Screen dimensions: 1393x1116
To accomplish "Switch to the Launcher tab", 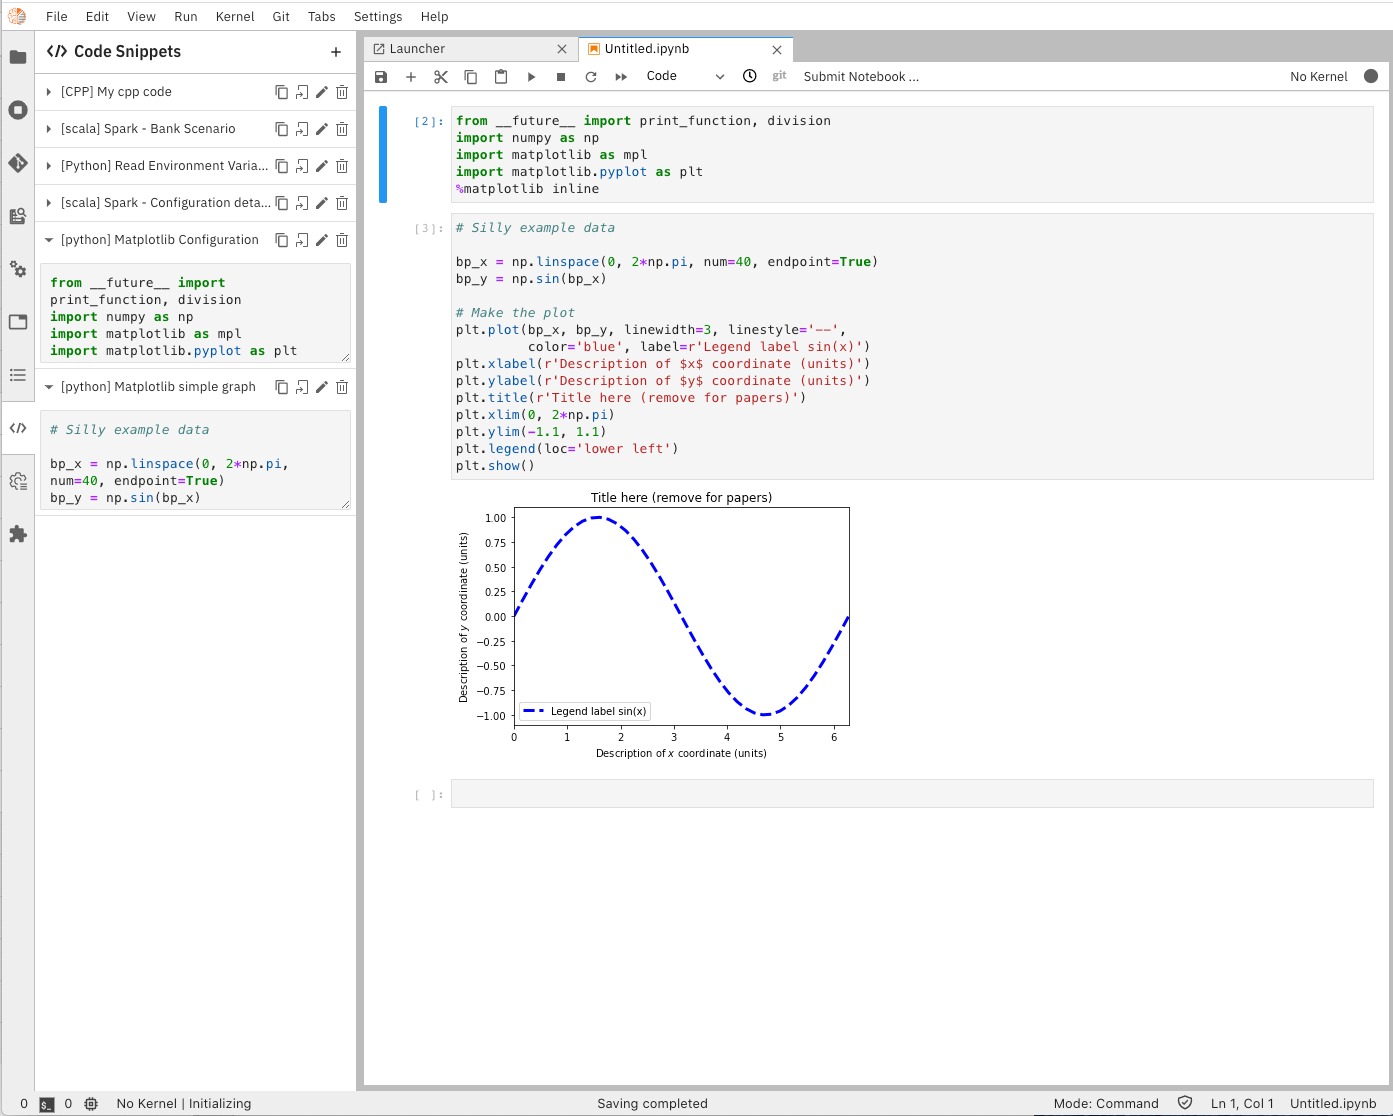I will click(471, 49).
